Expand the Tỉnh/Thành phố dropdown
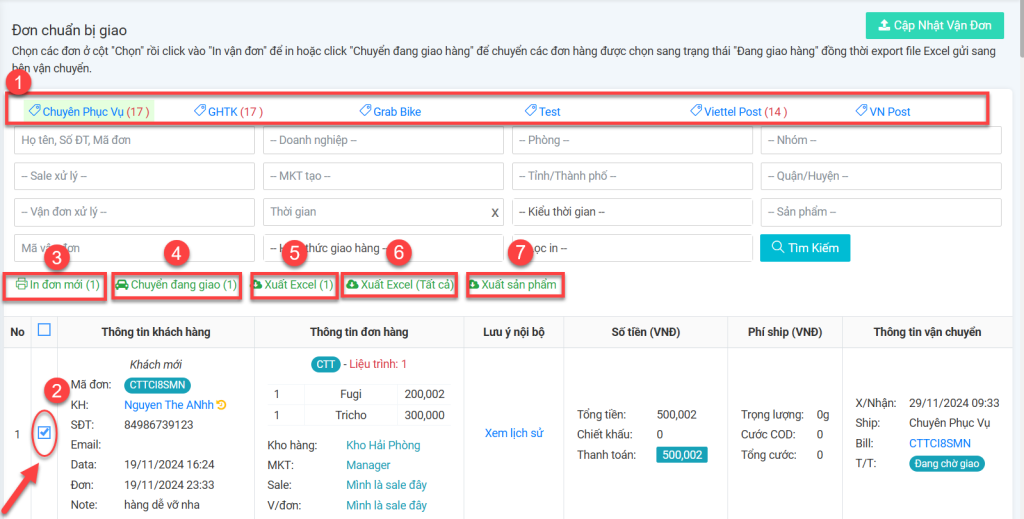1024x519 pixels. click(632, 176)
